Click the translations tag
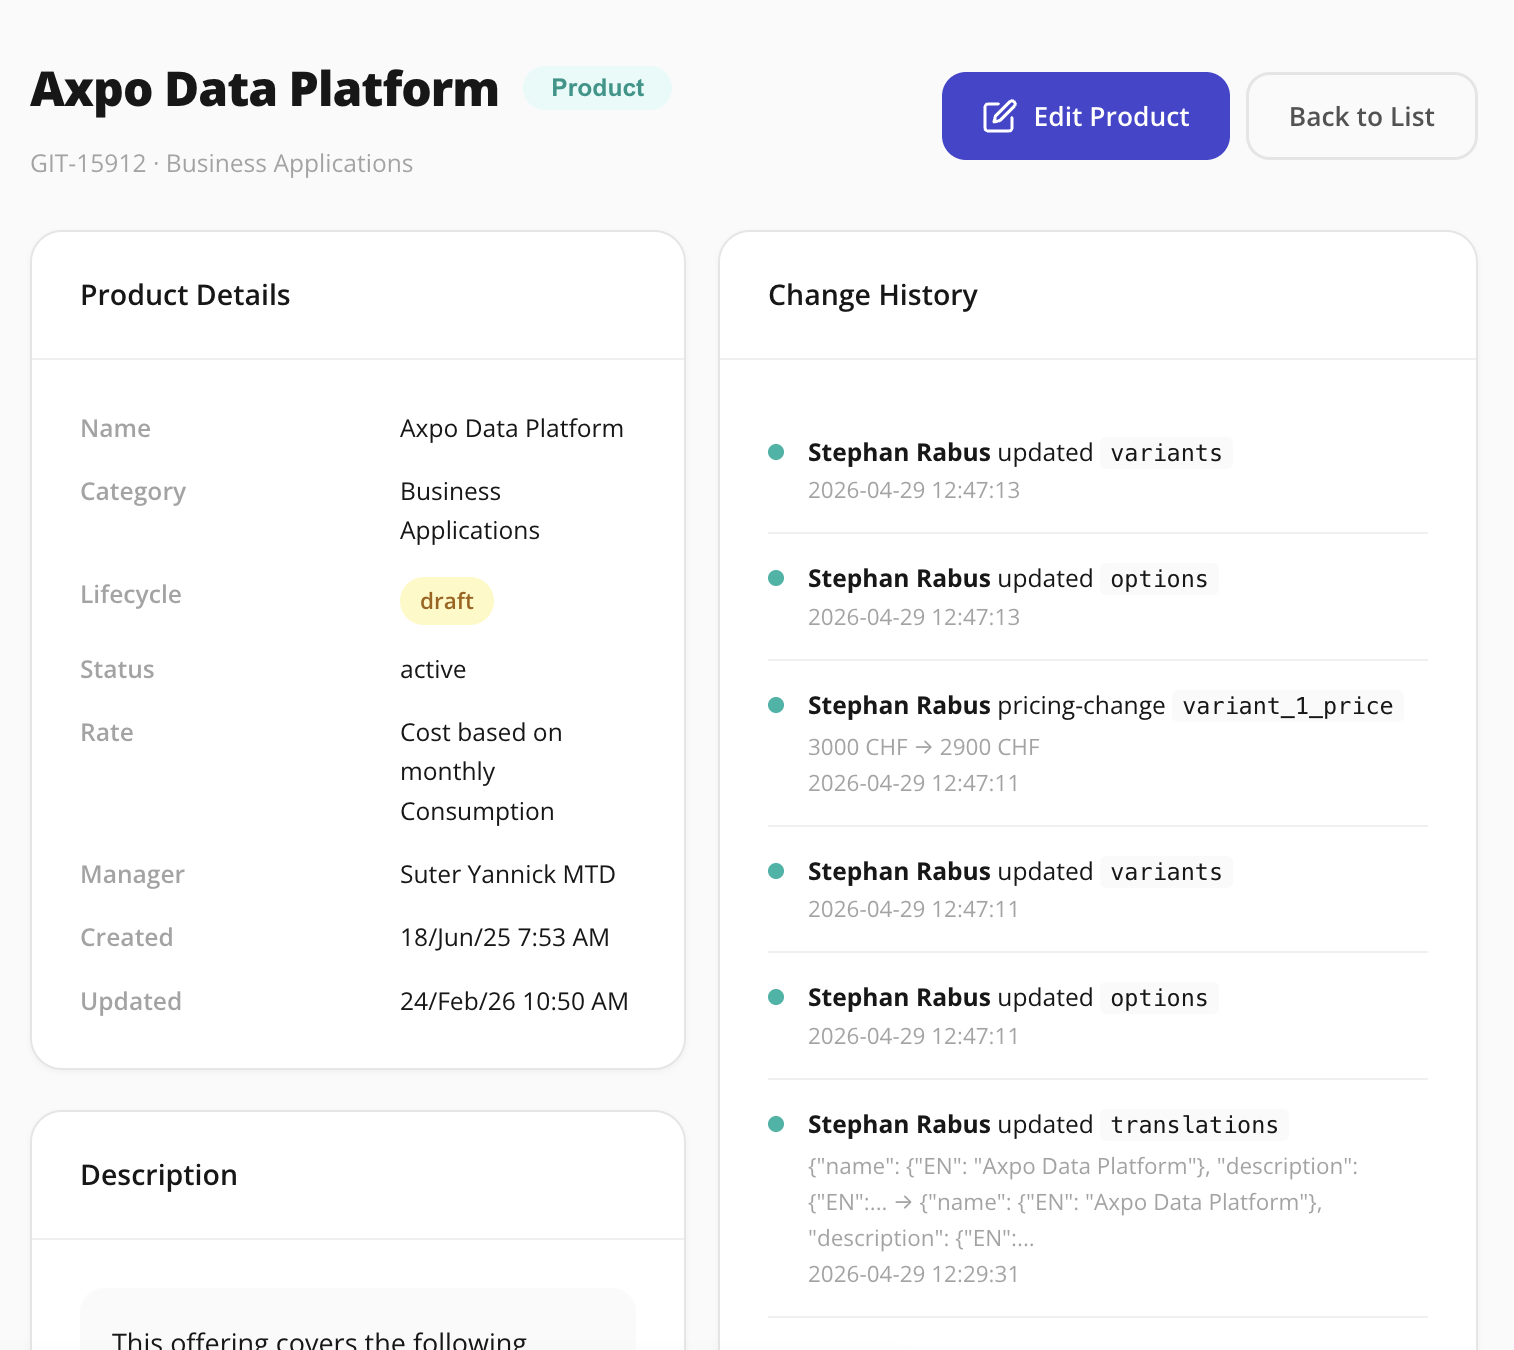 1194,1125
